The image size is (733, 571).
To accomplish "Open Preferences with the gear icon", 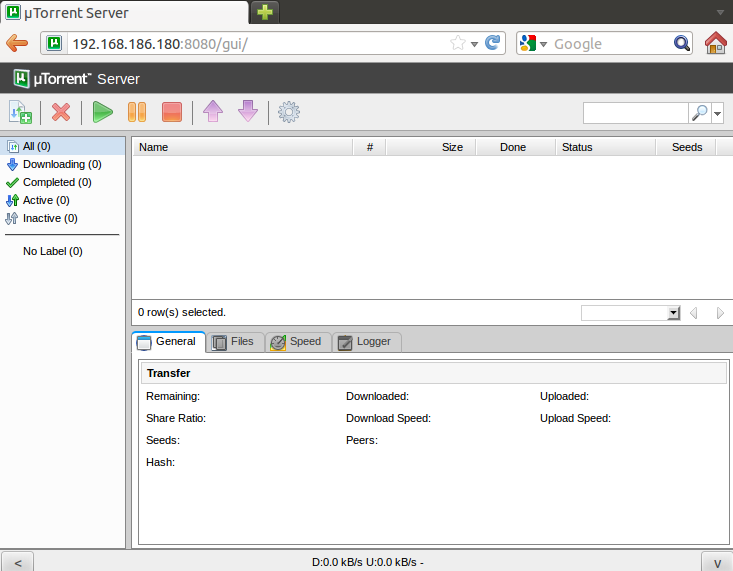I will (289, 112).
